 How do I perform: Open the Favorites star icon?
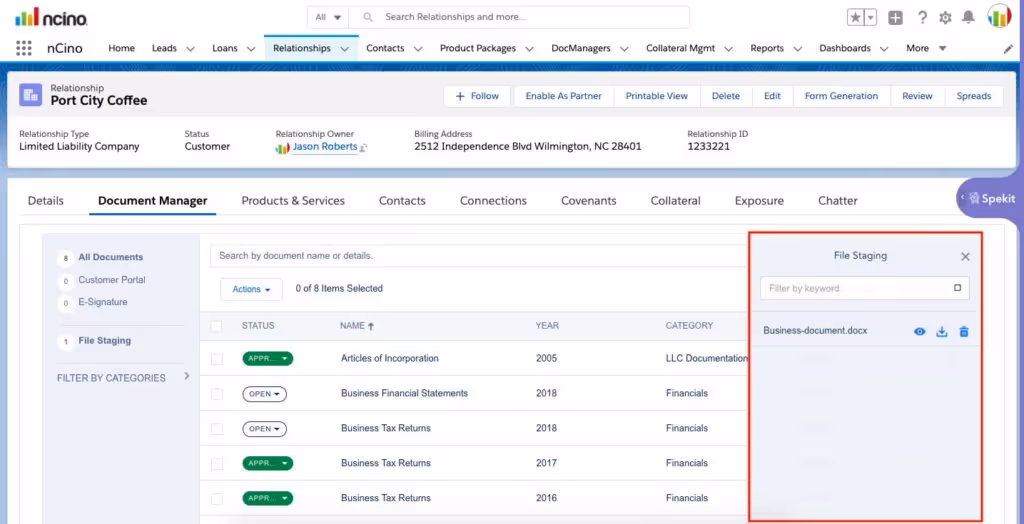click(855, 18)
